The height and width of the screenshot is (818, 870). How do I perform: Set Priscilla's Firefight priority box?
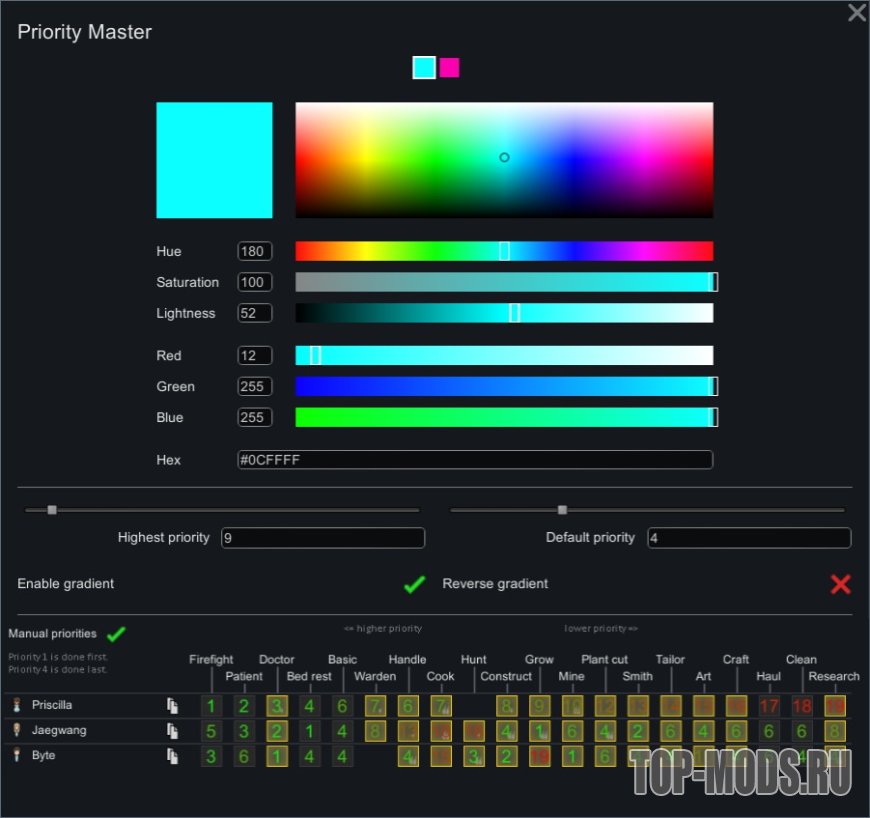coord(211,706)
